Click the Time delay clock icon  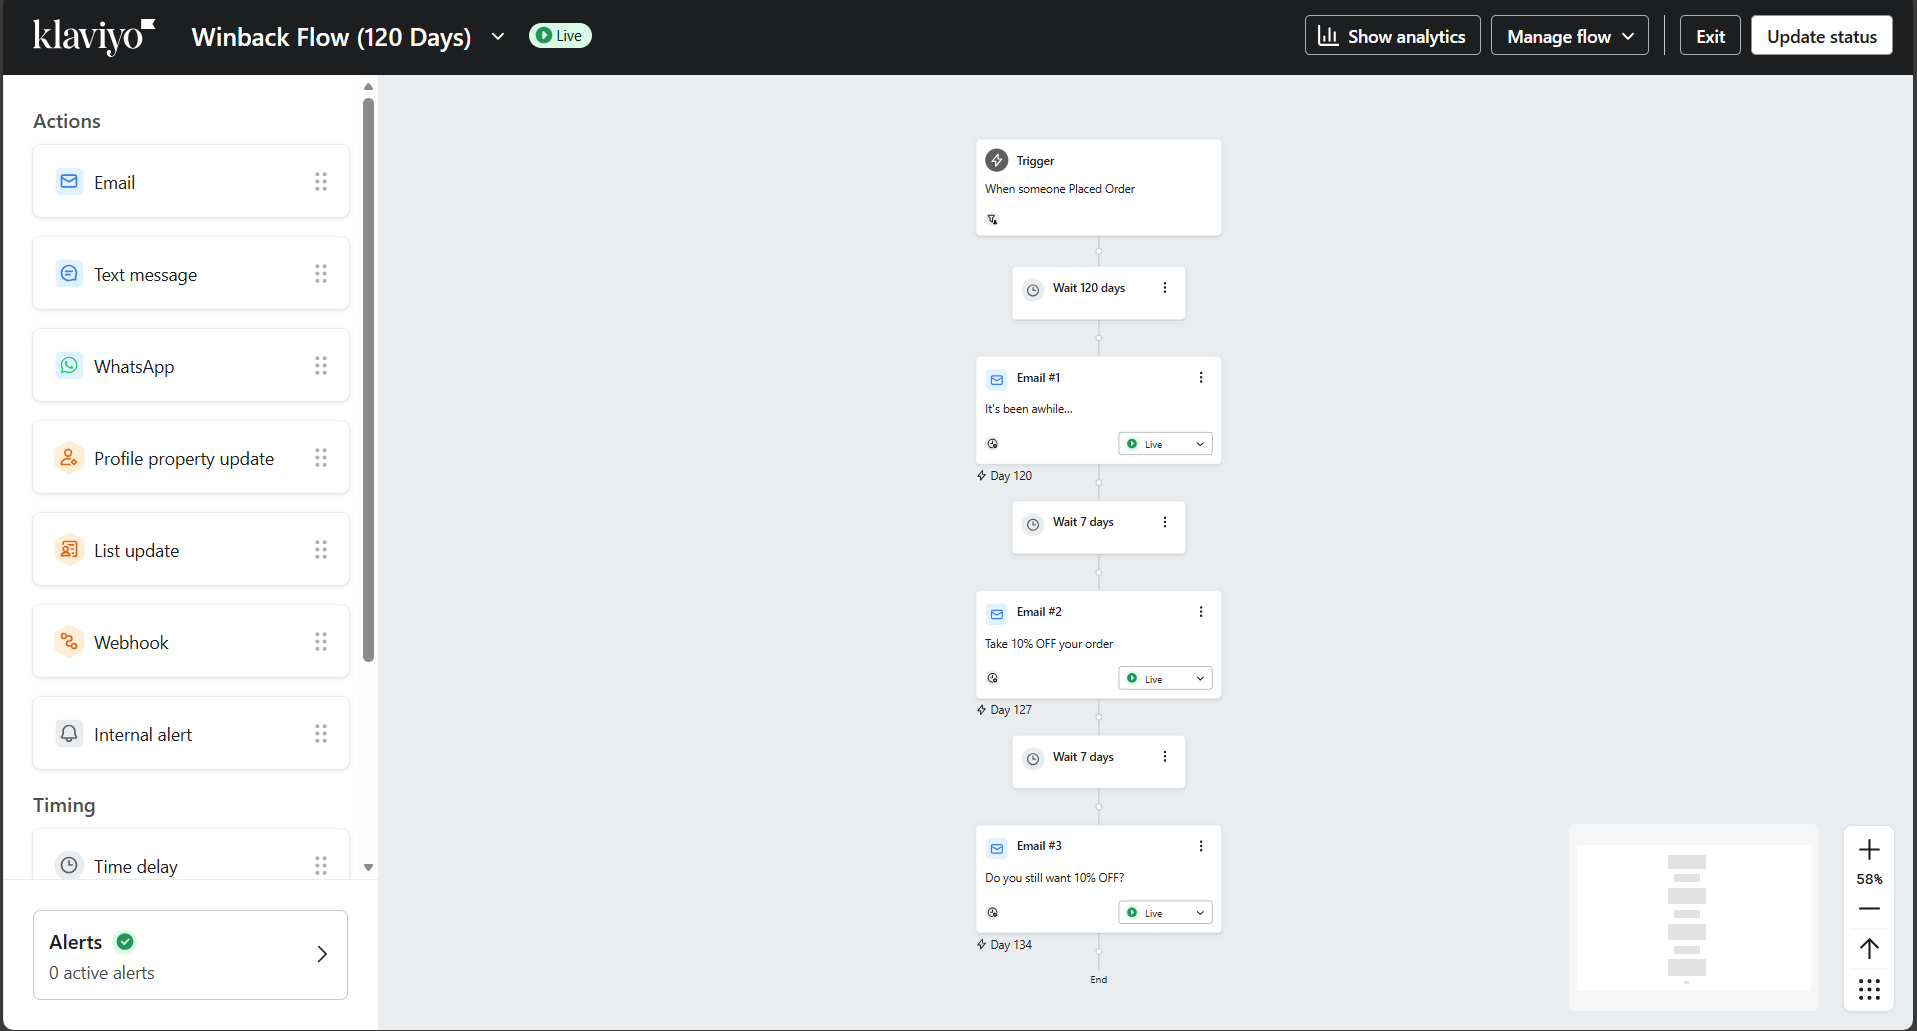click(x=68, y=865)
